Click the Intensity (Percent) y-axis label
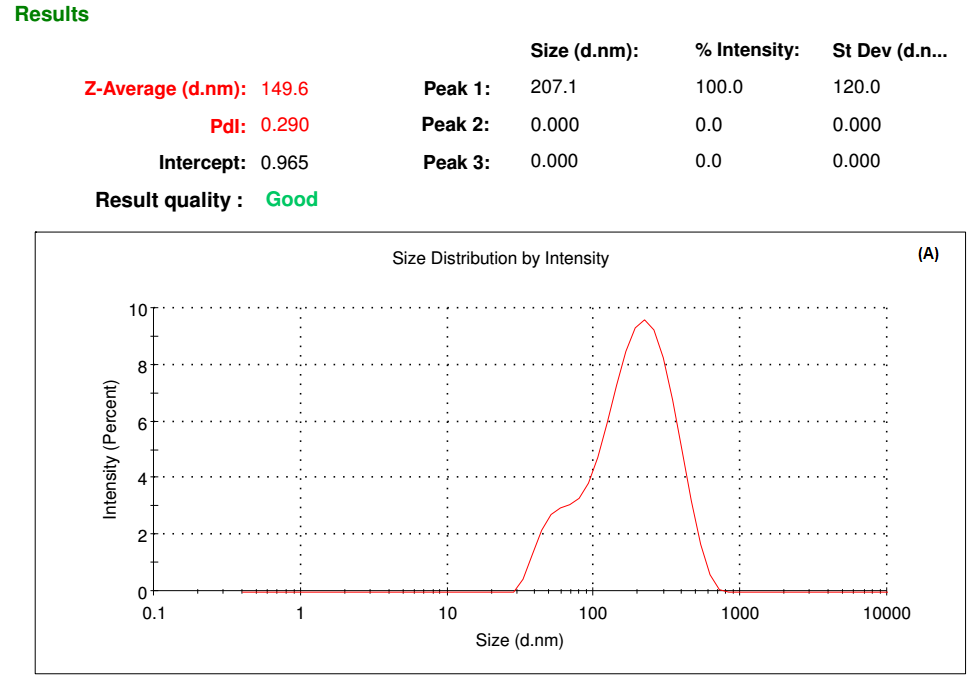 tap(110, 450)
